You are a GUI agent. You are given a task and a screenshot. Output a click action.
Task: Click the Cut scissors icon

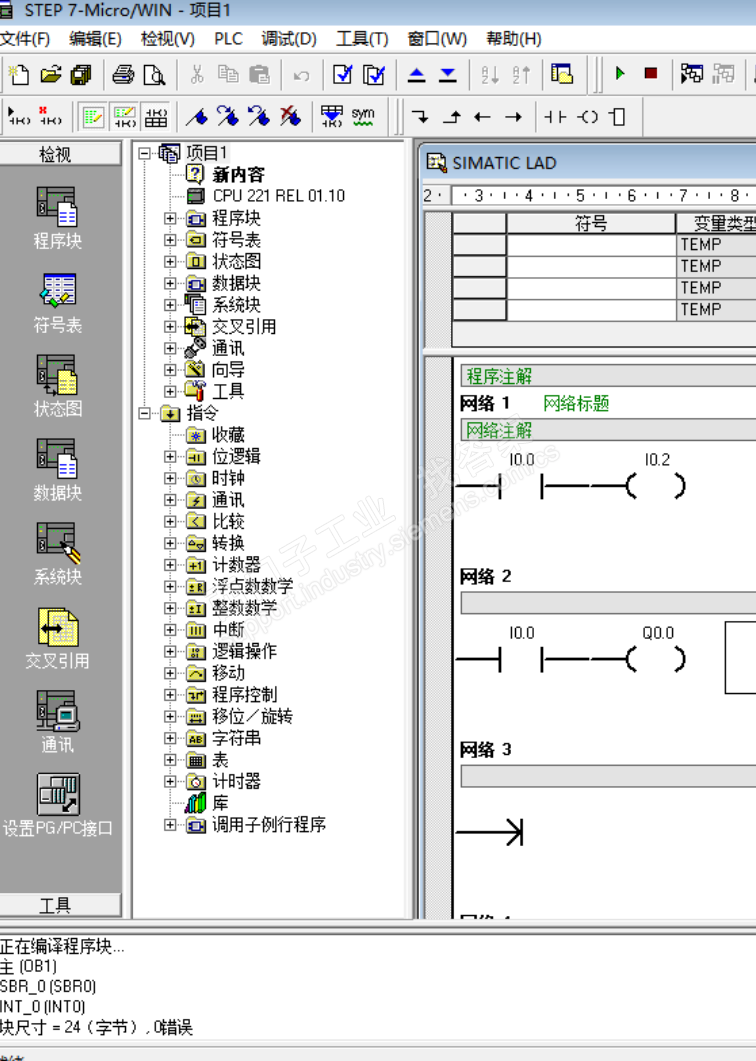point(197,74)
